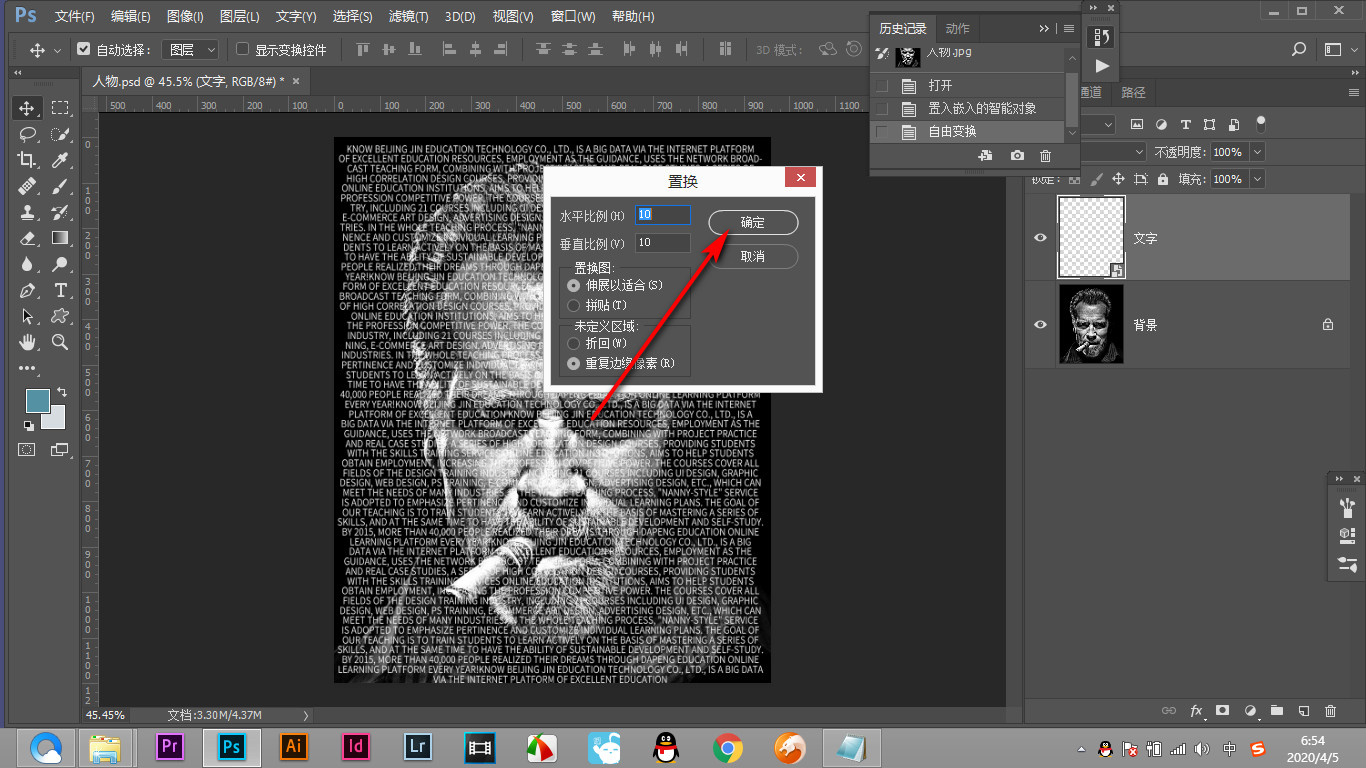The height and width of the screenshot is (768, 1366).
Task: Select the 拼贴 radio option
Action: (x=574, y=305)
